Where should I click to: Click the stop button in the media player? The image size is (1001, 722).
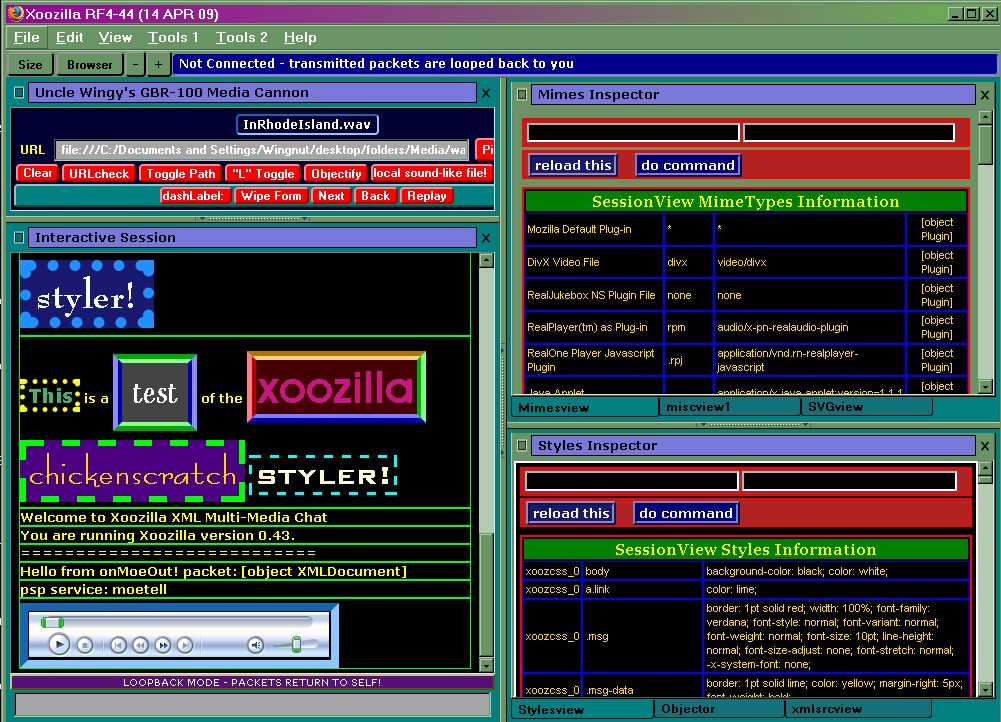pos(85,645)
